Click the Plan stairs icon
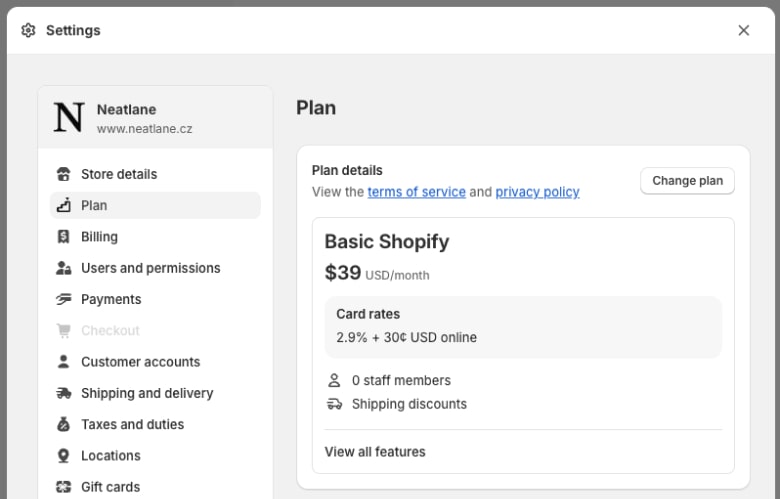 [x=63, y=205]
